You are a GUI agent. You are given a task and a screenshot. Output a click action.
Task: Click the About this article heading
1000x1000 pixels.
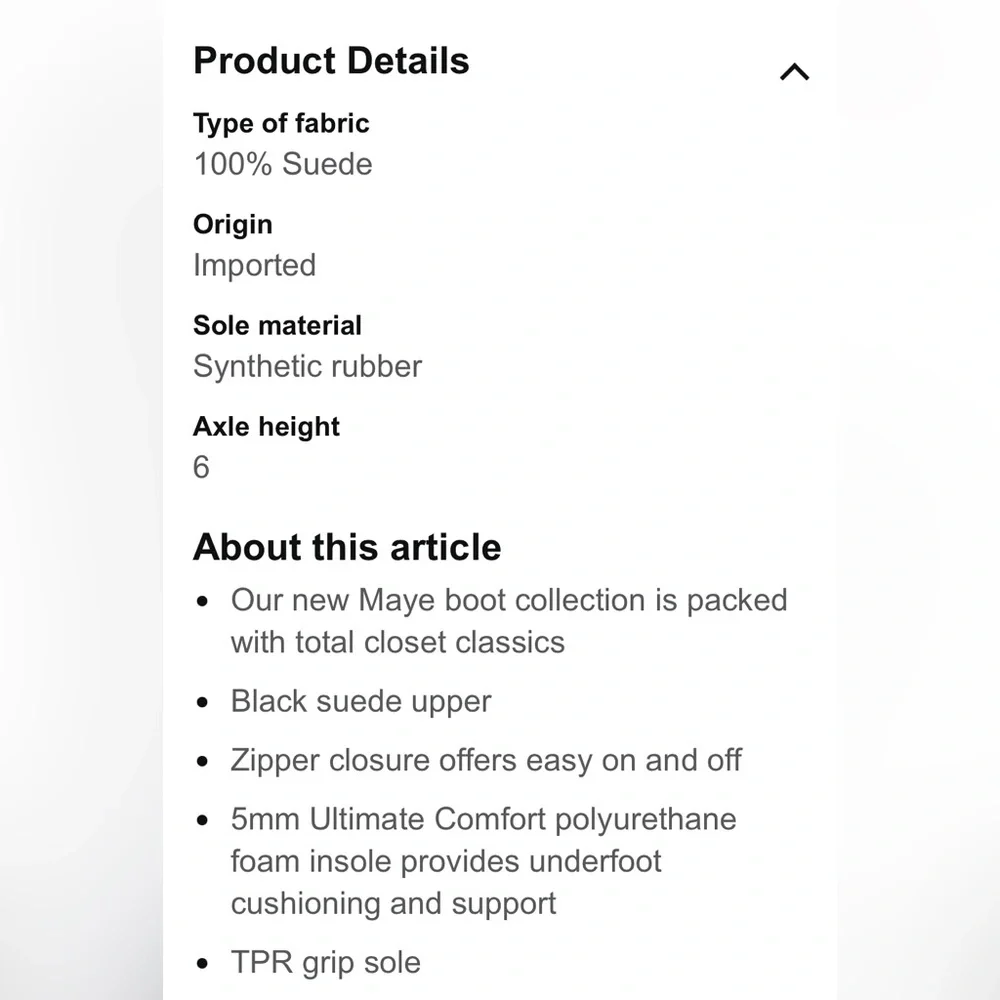tap(347, 547)
